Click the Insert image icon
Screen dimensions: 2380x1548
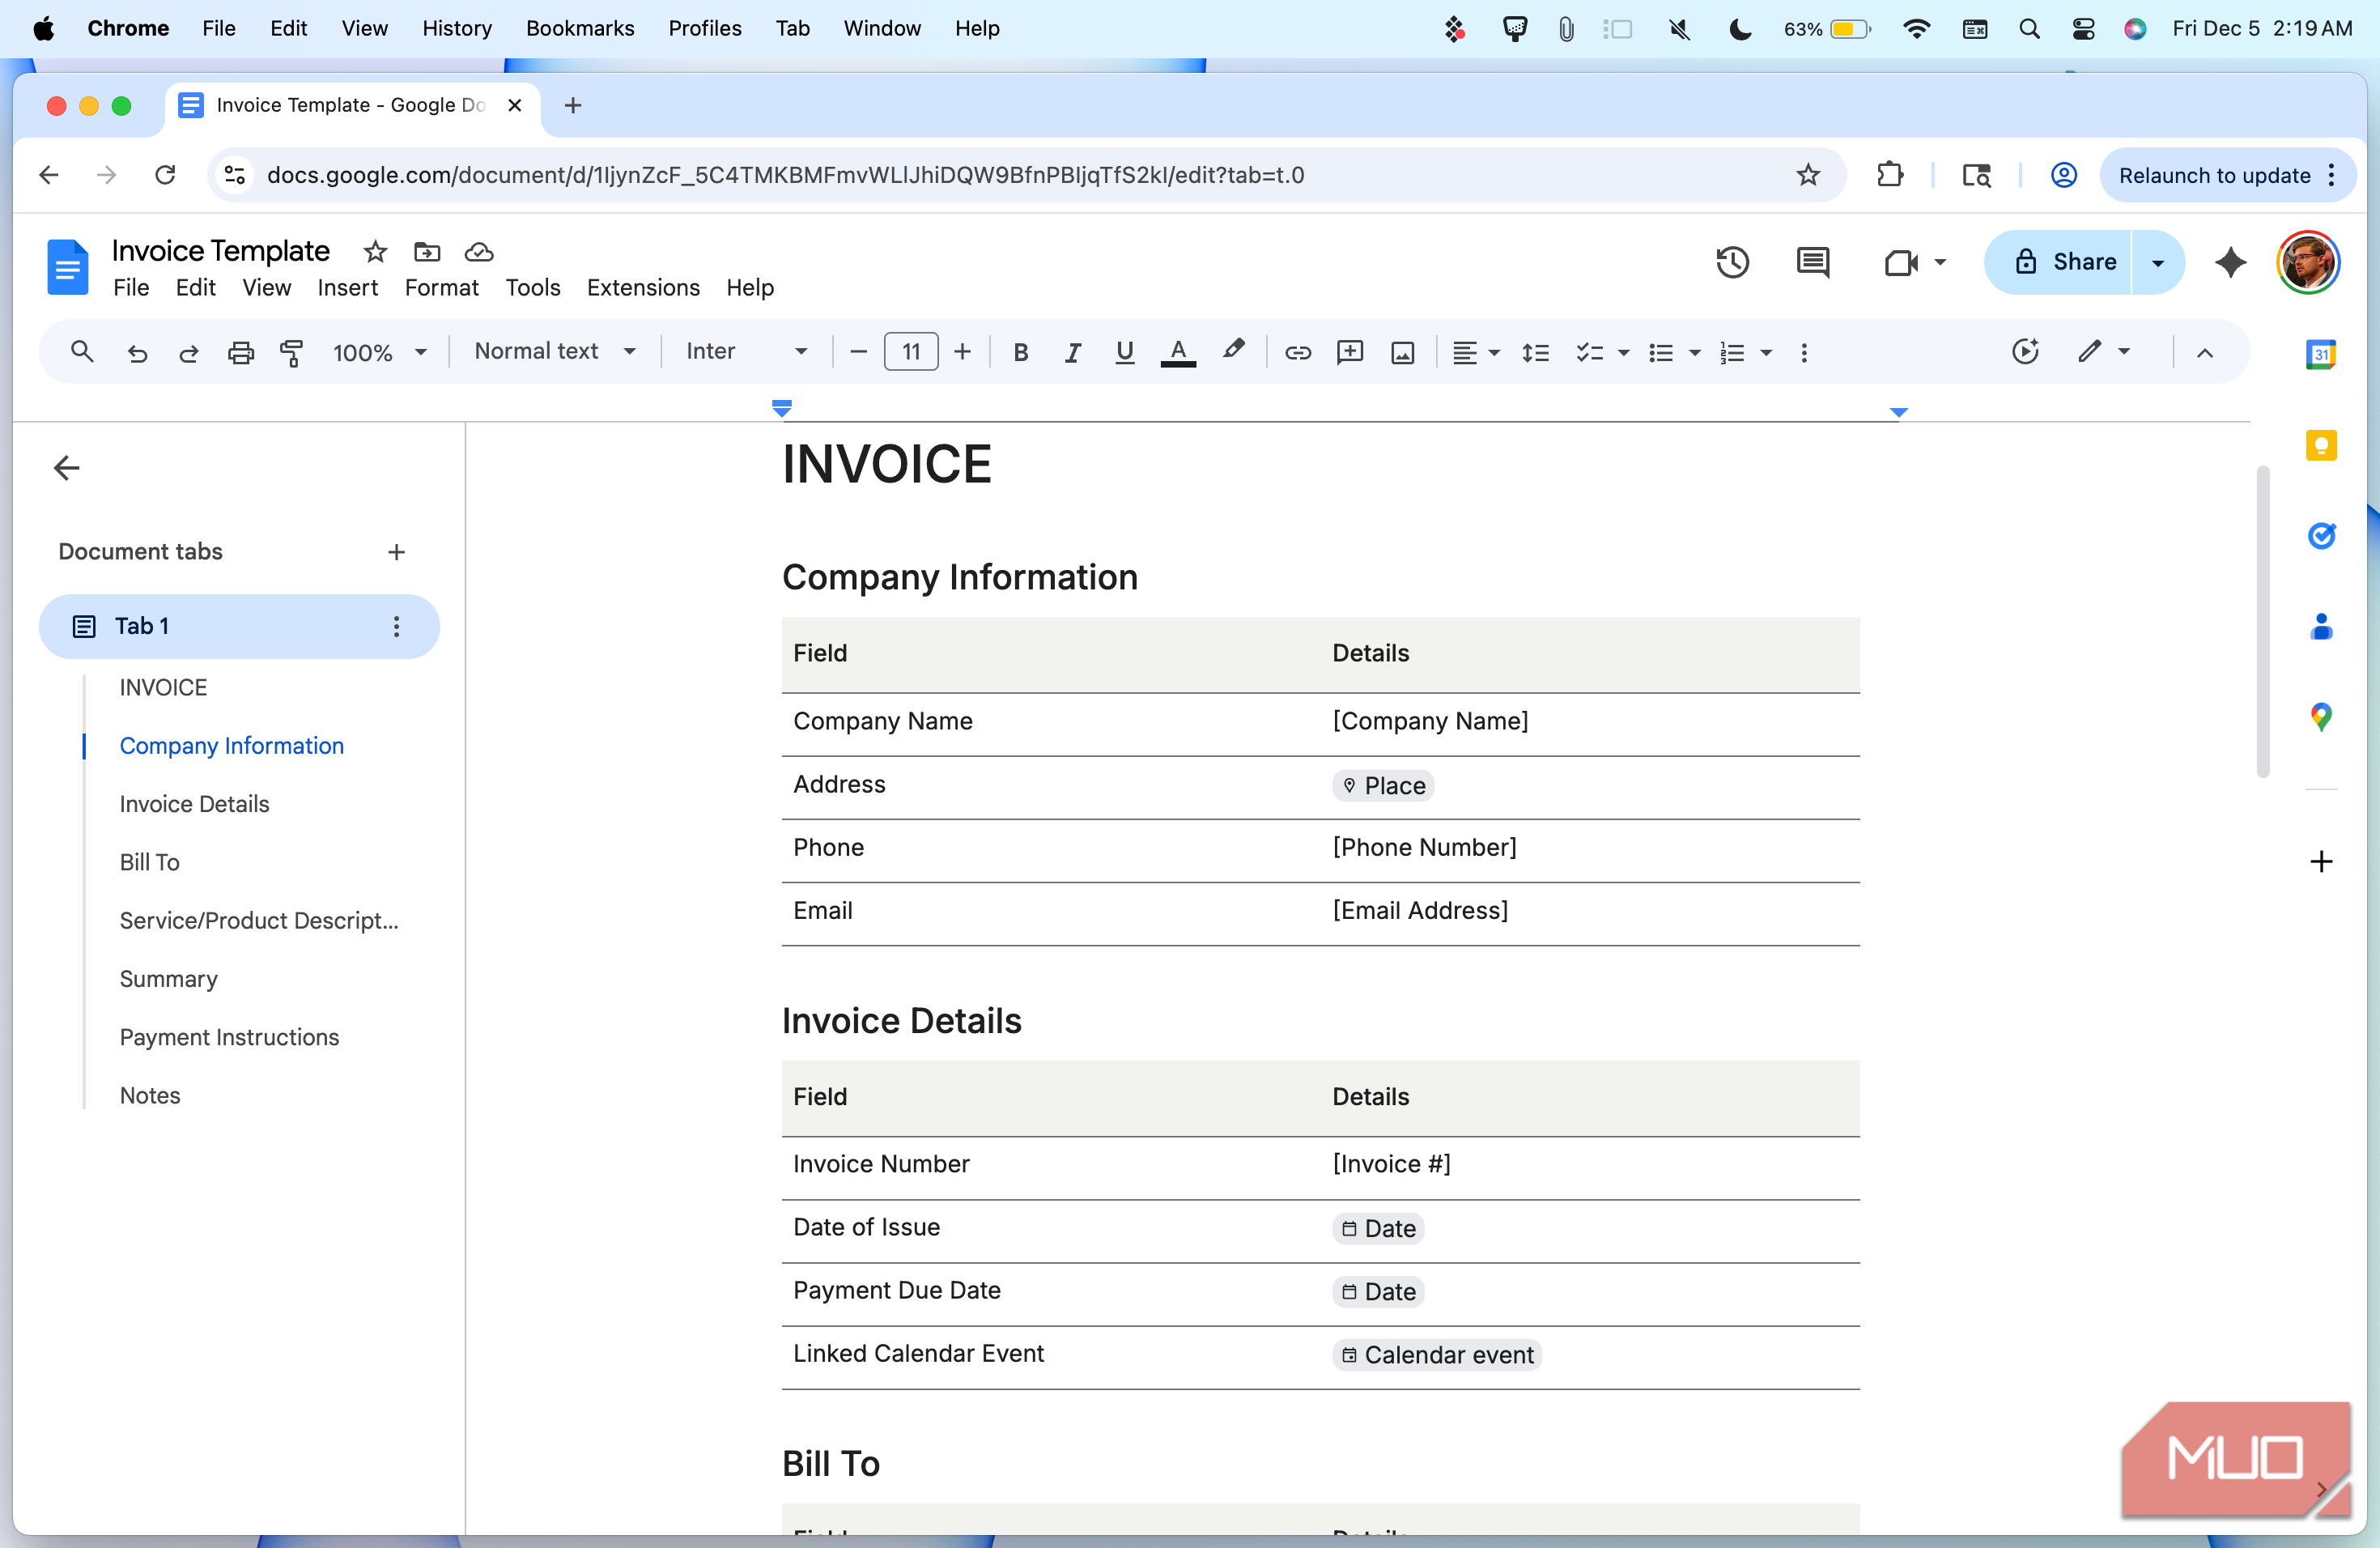click(1402, 352)
